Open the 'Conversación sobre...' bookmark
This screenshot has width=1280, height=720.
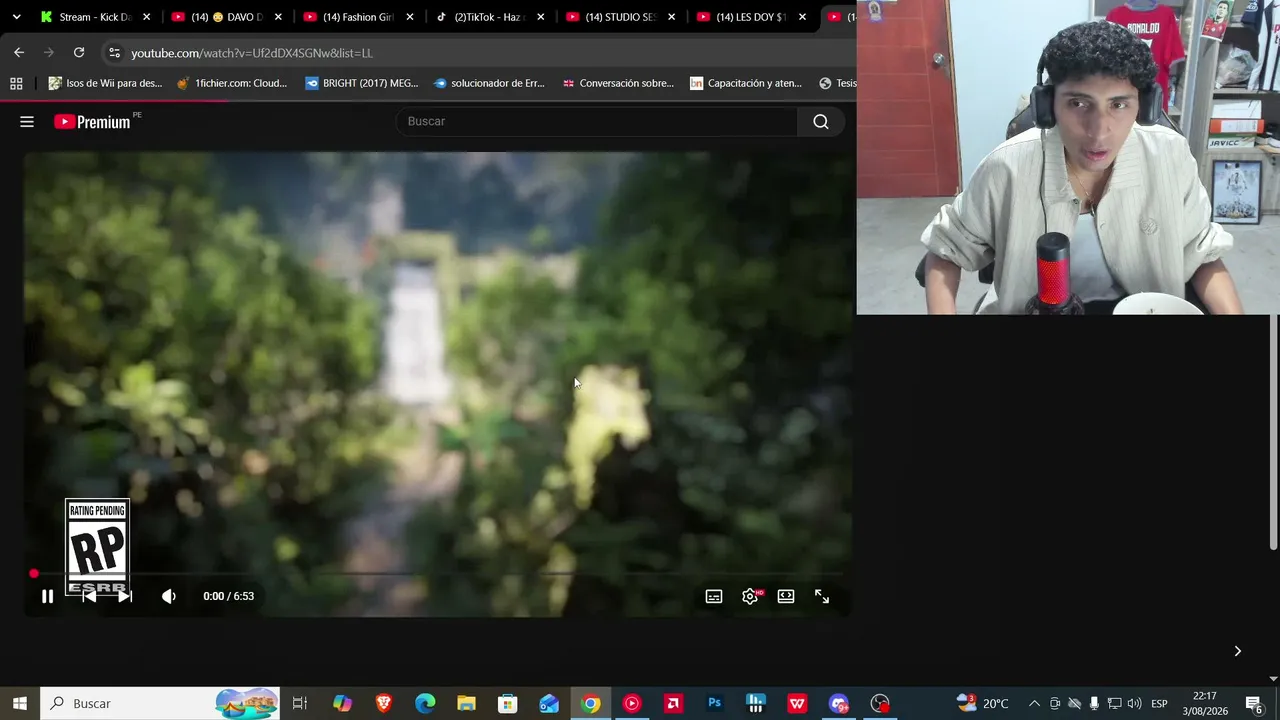point(618,83)
